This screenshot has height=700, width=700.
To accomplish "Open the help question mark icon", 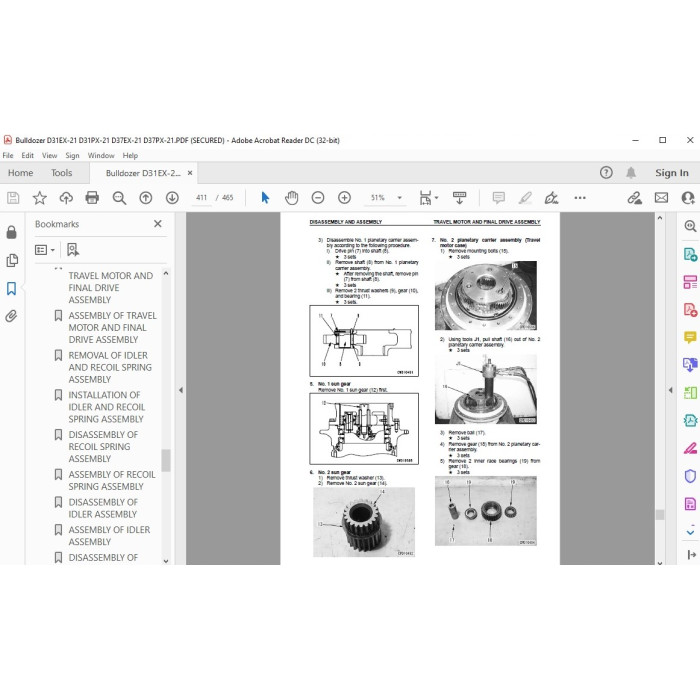I will click(x=606, y=173).
